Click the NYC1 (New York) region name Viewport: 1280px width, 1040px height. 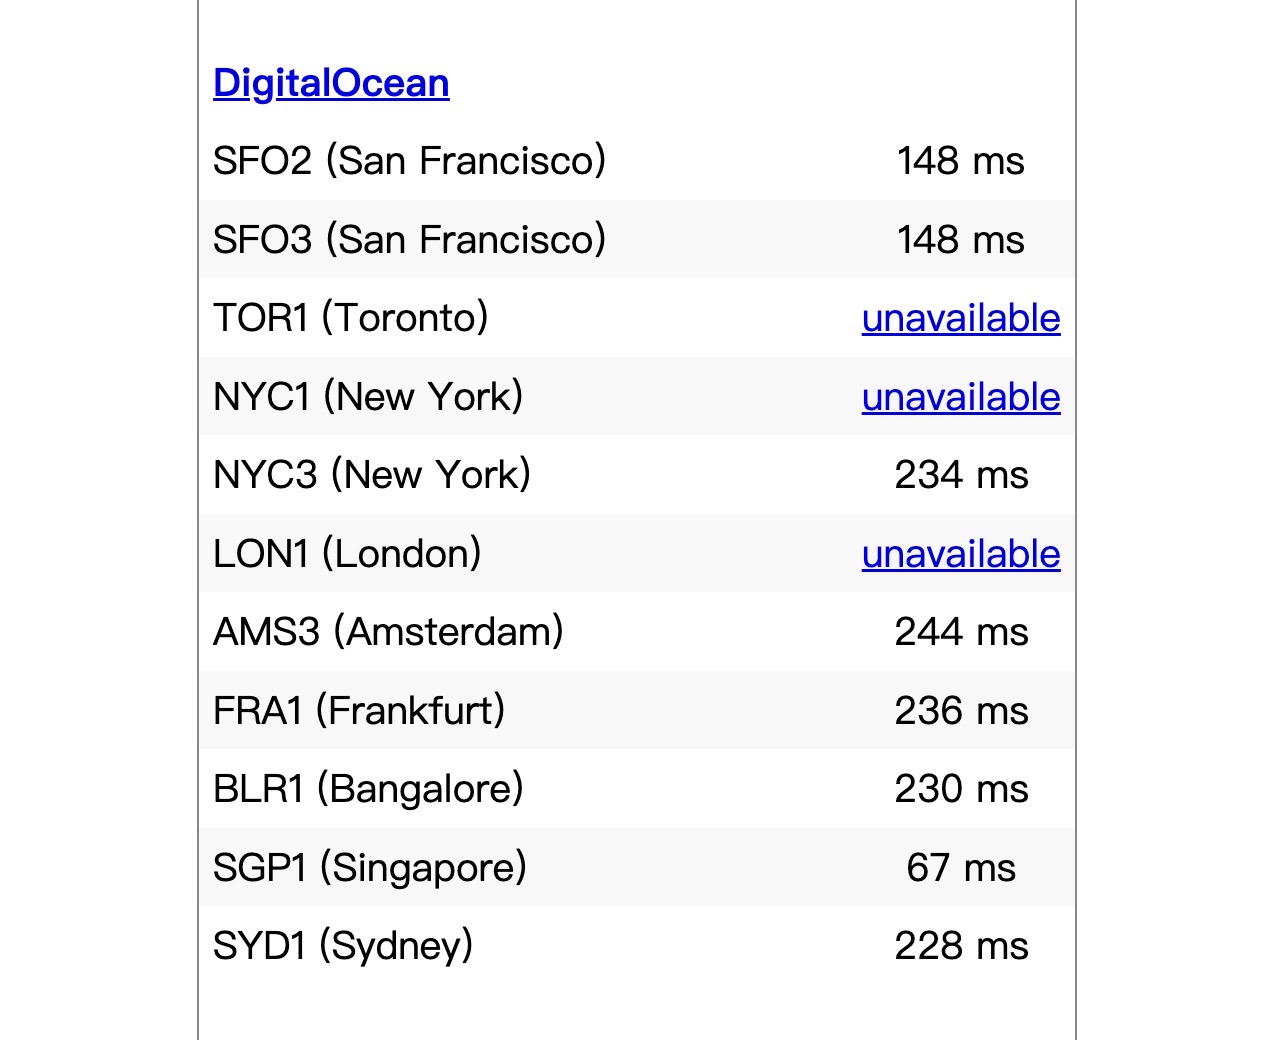click(x=368, y=397)
